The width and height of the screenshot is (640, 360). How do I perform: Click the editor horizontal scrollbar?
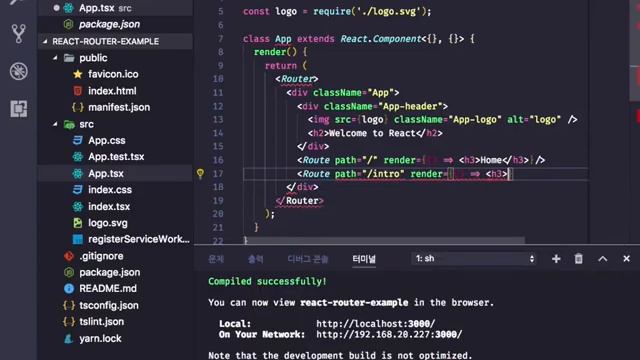coord(384,240)
